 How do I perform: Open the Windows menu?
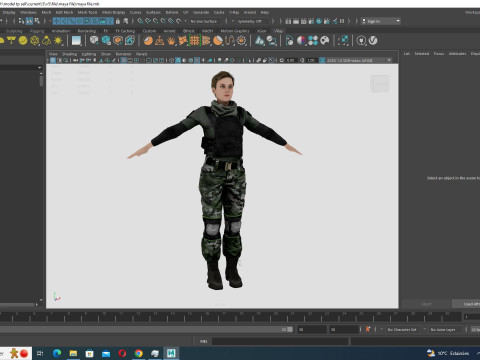pos(28,12)
